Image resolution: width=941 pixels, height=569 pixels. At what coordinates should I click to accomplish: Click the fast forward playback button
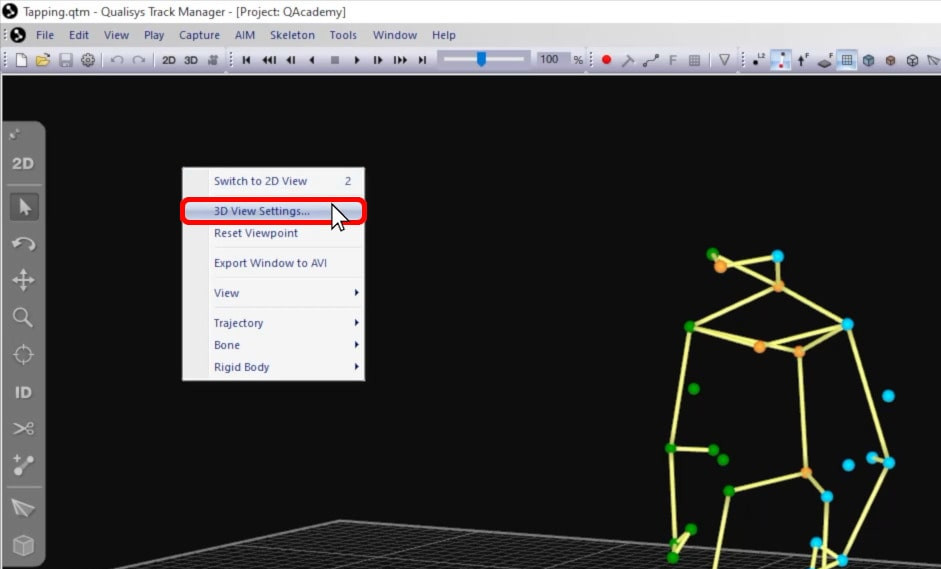click(x=400, y=60)
